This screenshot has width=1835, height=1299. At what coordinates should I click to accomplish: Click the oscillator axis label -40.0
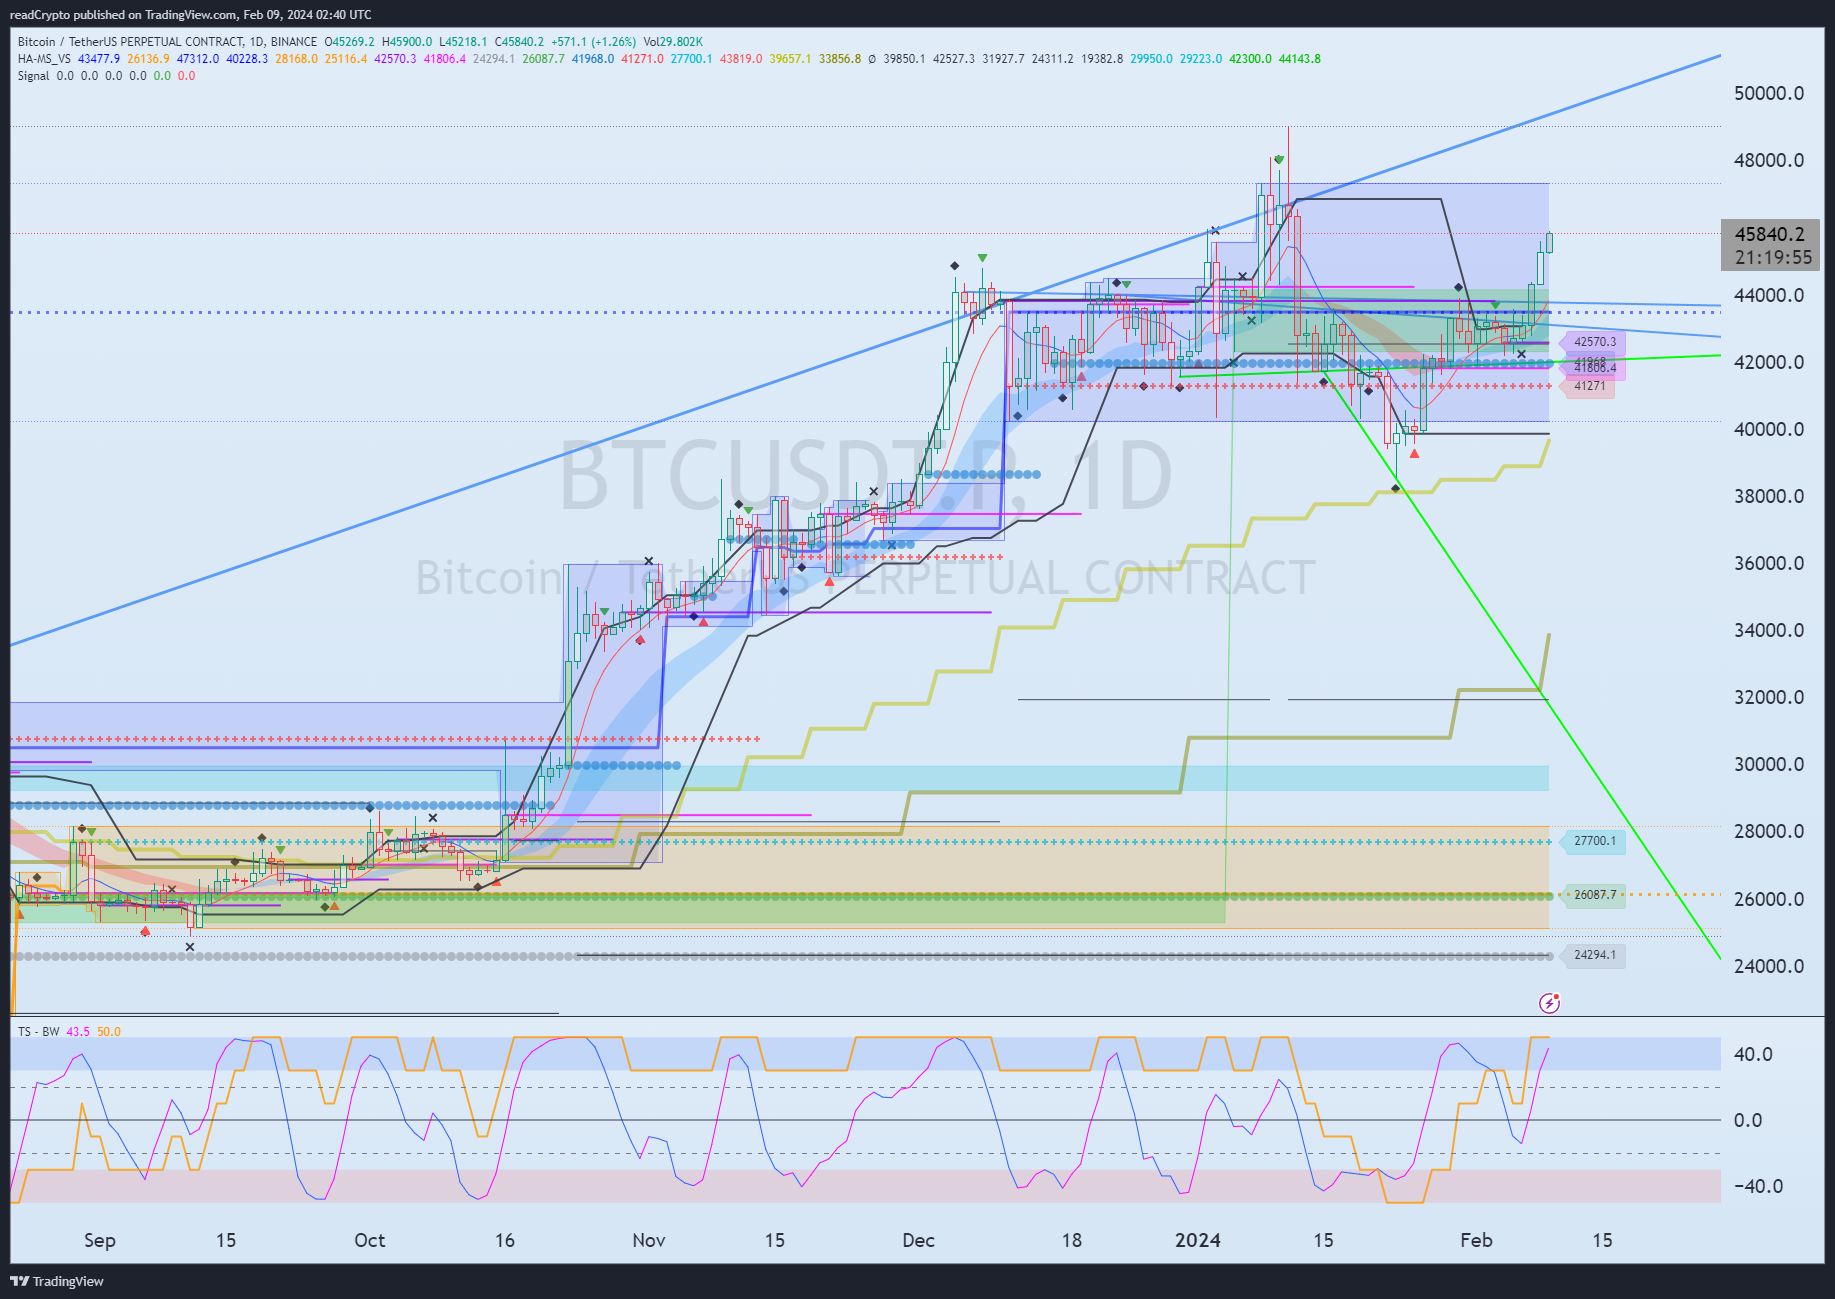pyautogui.click(x=1757, y=1186)
